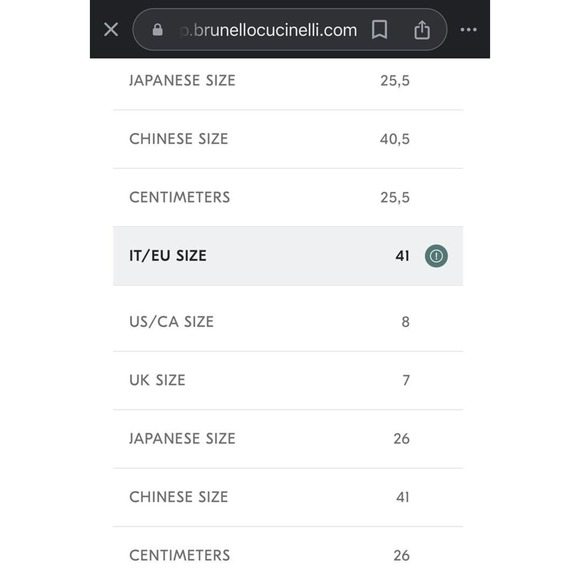Select the UK SIZE label
Image resolution: width=580 pixels, height=580 pixels.
point(157,380)
